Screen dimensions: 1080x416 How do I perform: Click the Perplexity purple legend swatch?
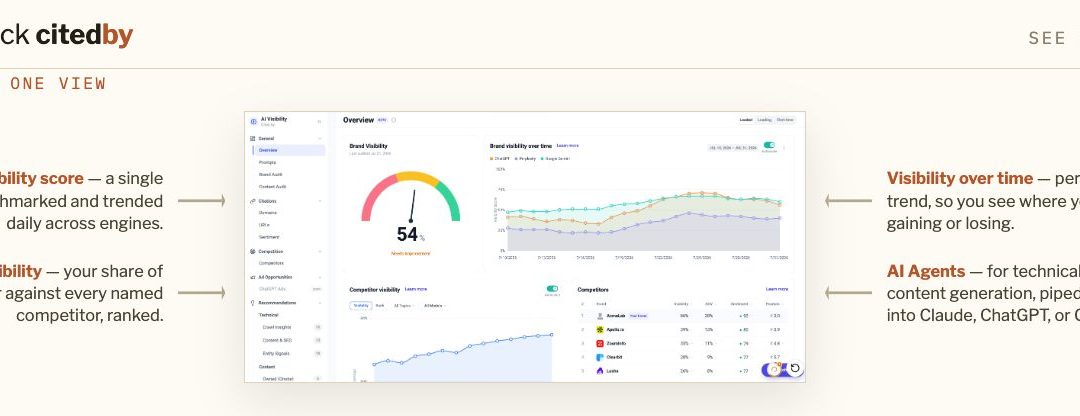516,158
